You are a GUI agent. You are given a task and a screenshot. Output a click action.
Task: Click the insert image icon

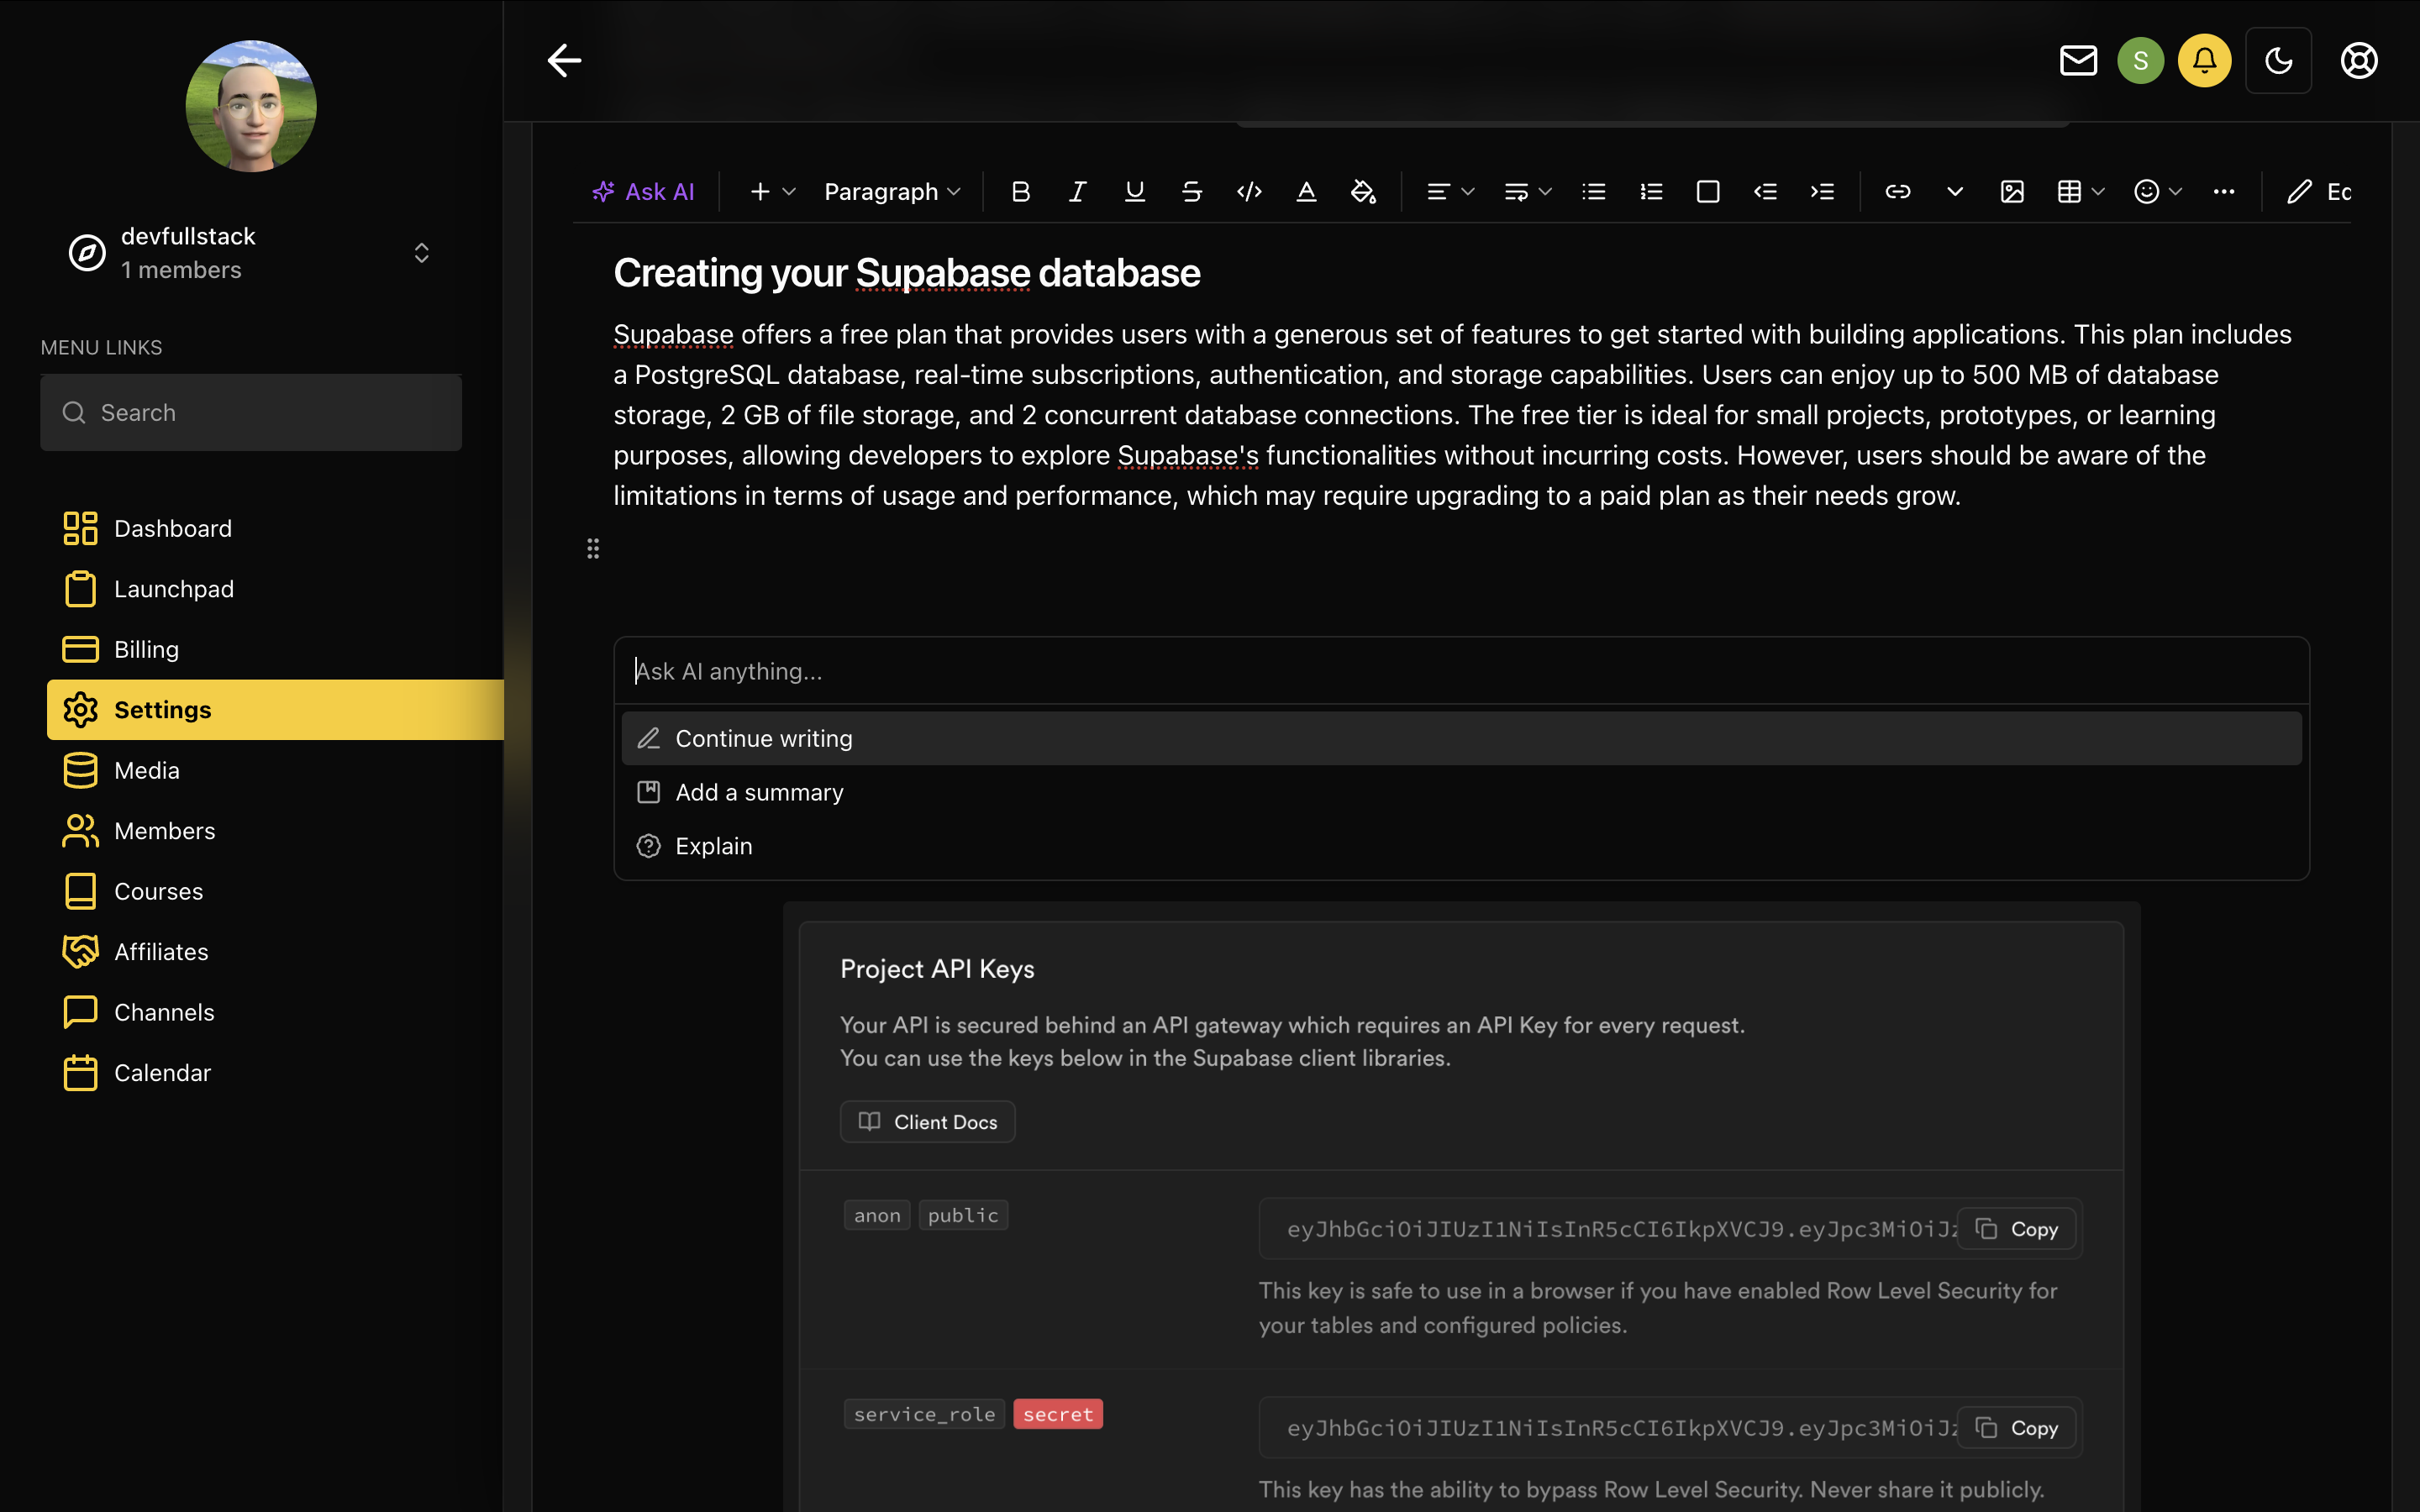[x=2012, y=192]
